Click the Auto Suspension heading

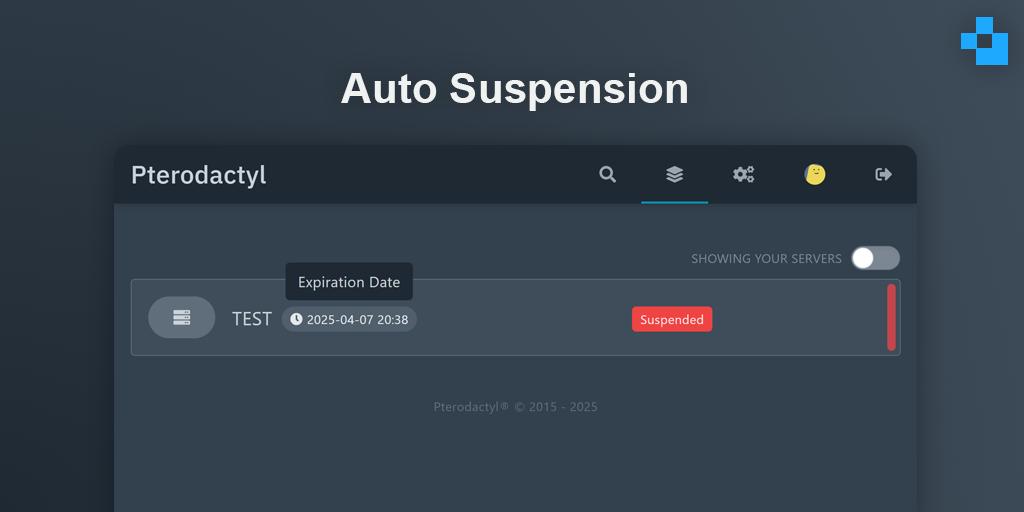pyautogui.click(x=515, y=88)
